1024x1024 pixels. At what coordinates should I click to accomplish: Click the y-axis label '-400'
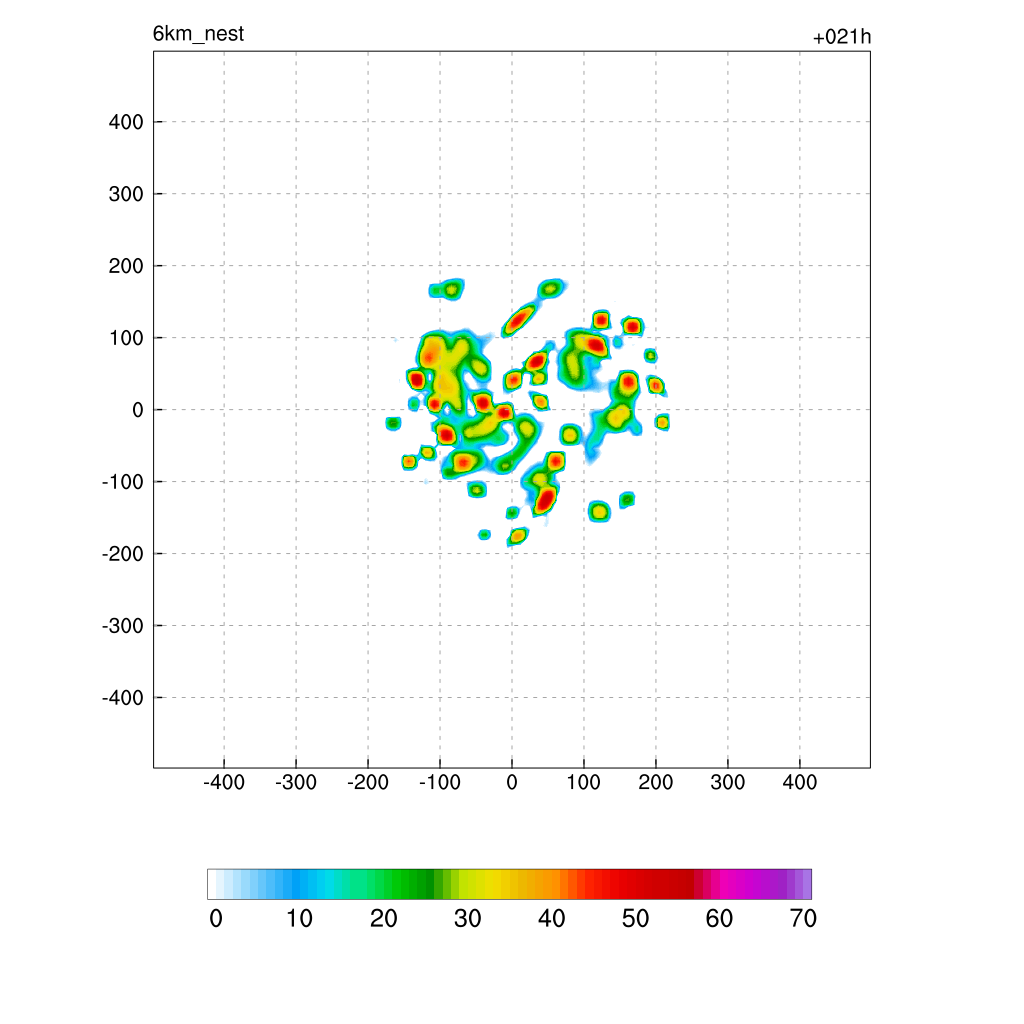(123, 698)
